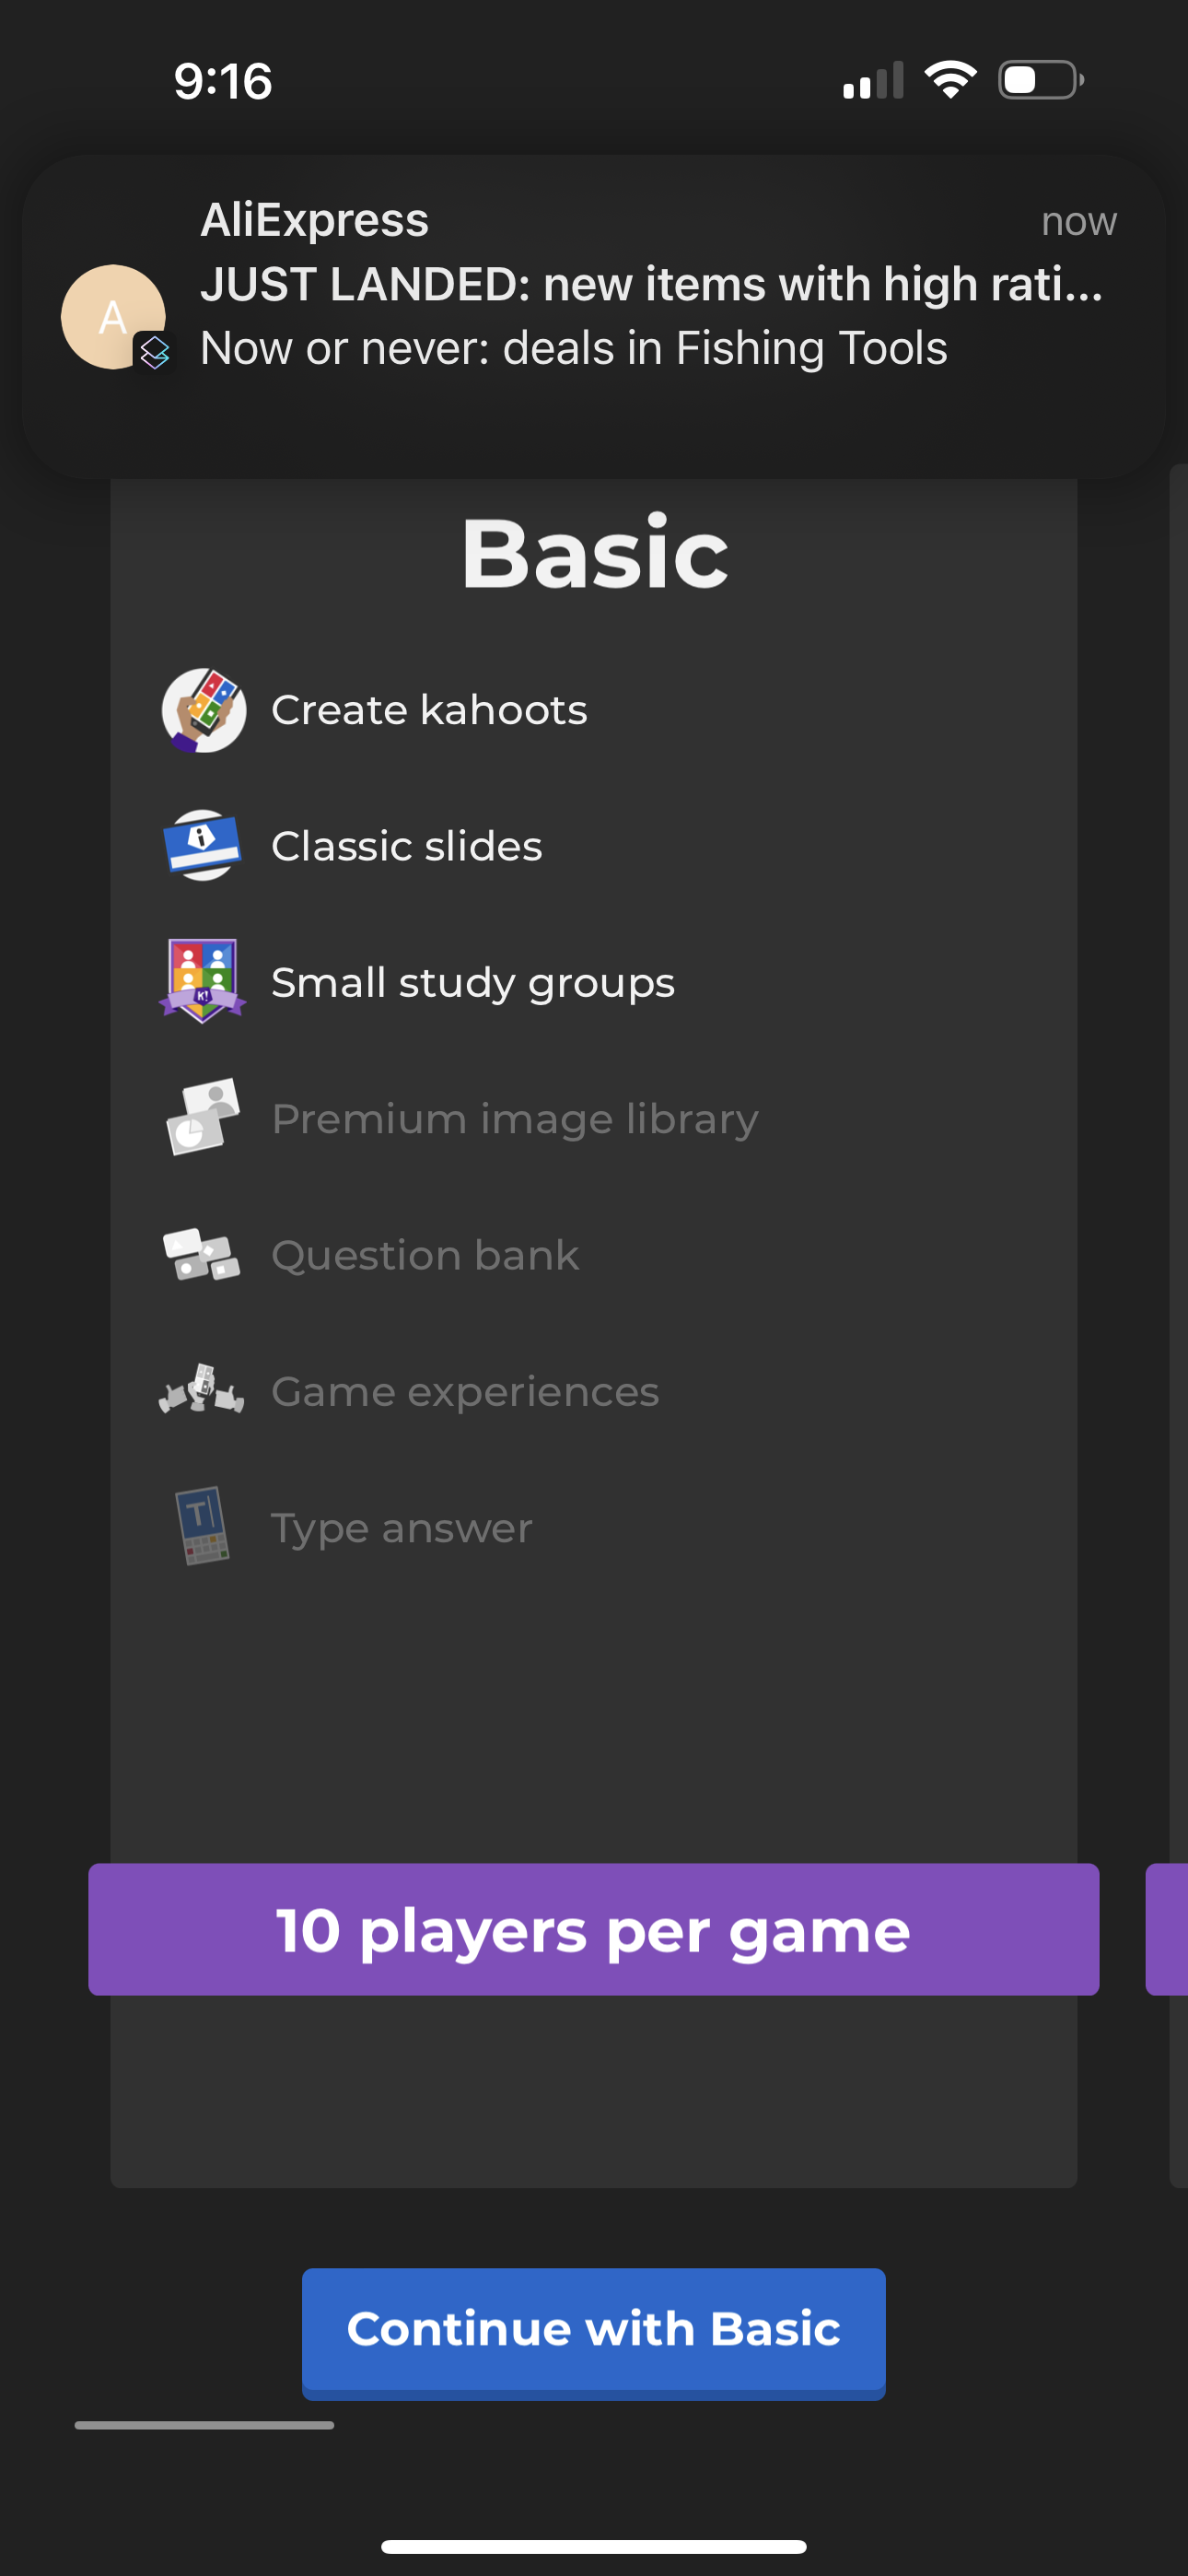Screen dimensions: 1188x2576
Task: Select the Question bank cards icon
Action: click(203, 1255)
